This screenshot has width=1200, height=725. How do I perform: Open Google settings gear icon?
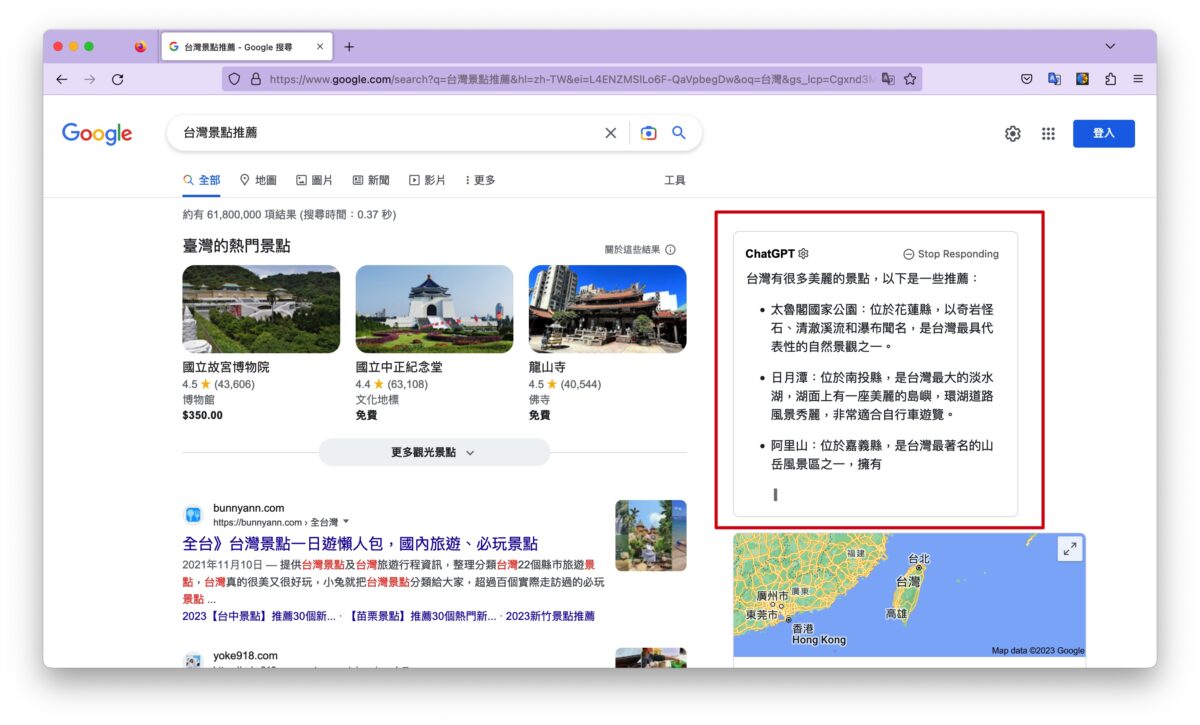coord(1013,134)
